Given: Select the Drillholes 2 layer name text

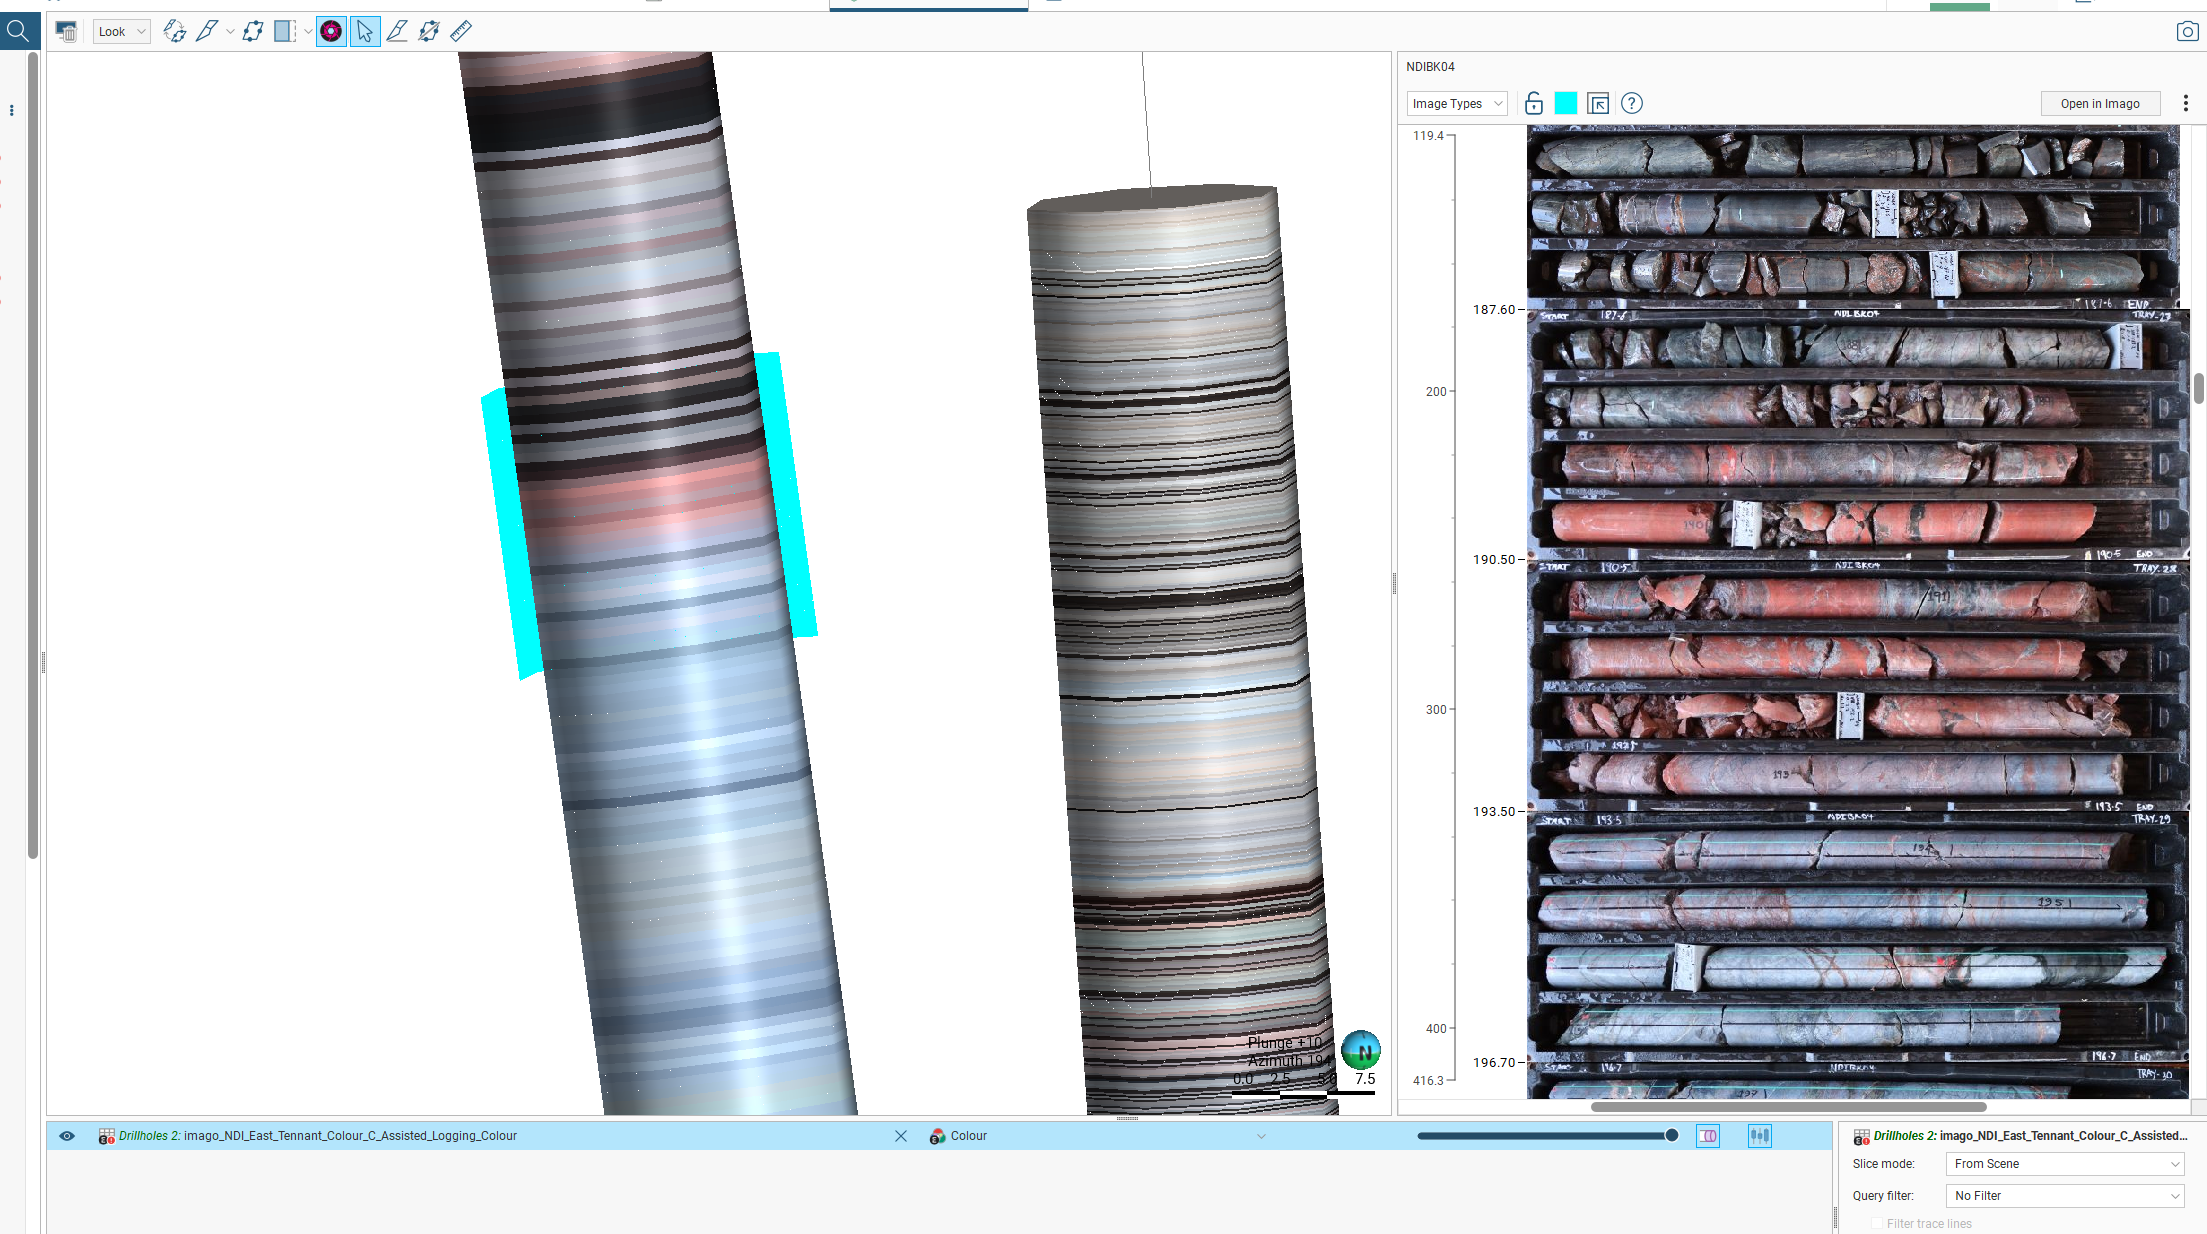Looking at the screenshot, I should [318, 1136].
